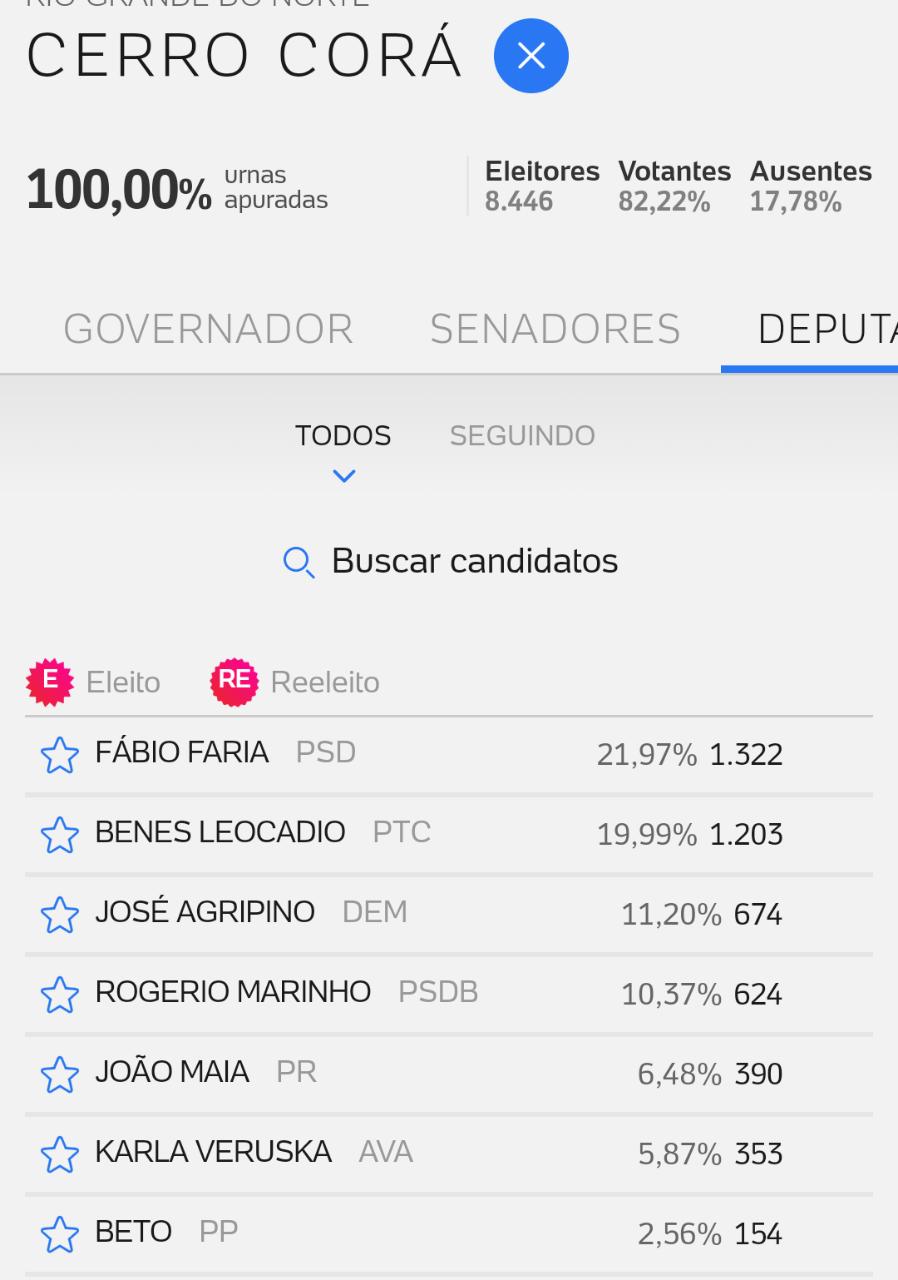The image size is (898, 1280).
Task: Star candidate José Agripino
Action: [59, 915]
